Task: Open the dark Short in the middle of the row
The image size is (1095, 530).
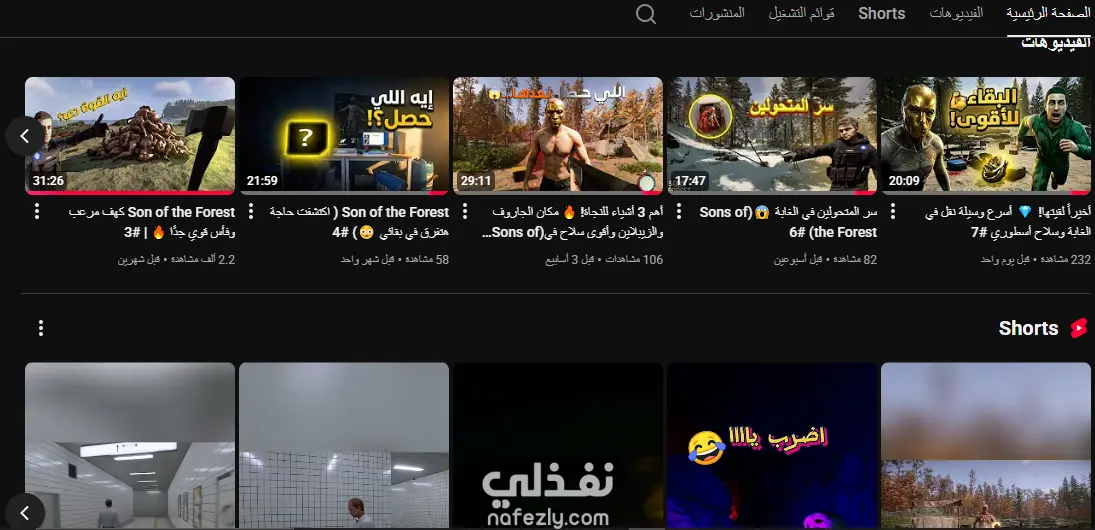Action: (558, 446)
